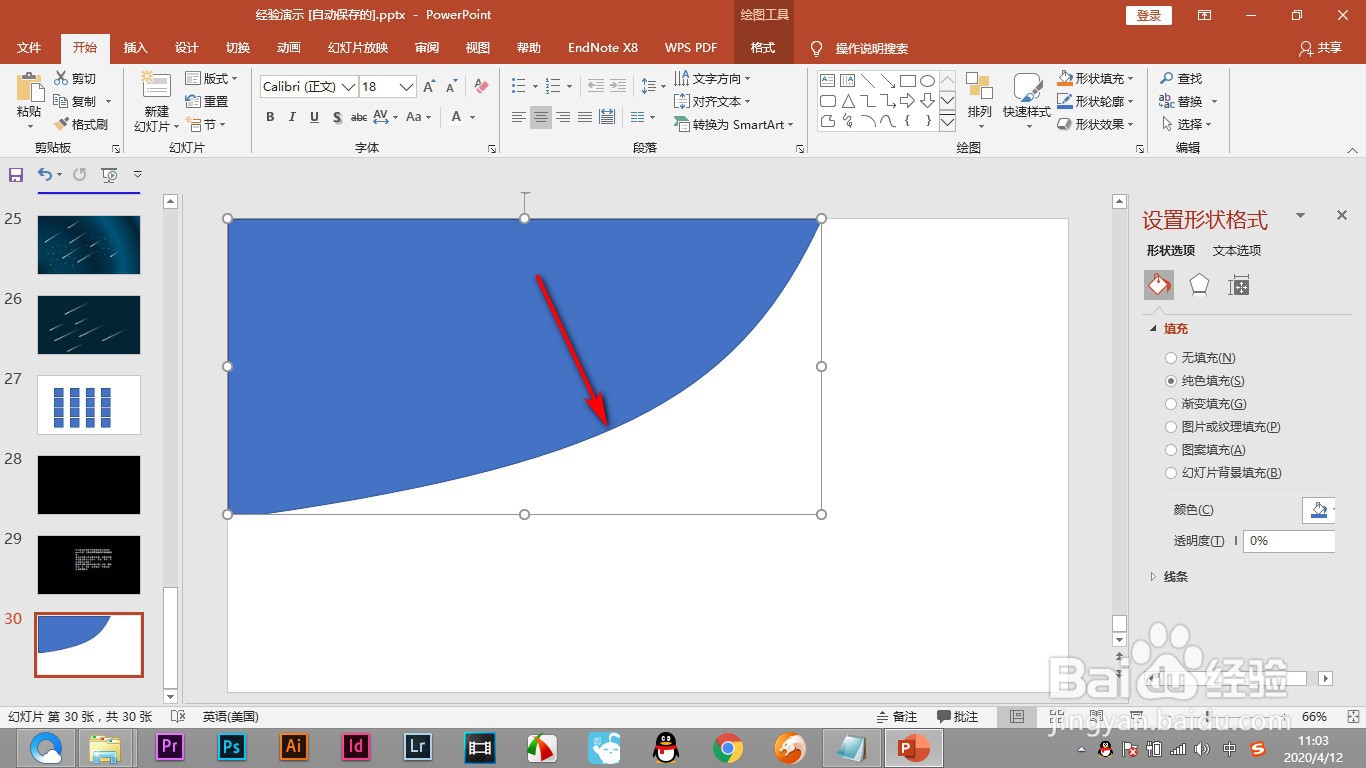Toggle Underline formatting
This screenshot has width=1366, height=768.
click(314, 117)
